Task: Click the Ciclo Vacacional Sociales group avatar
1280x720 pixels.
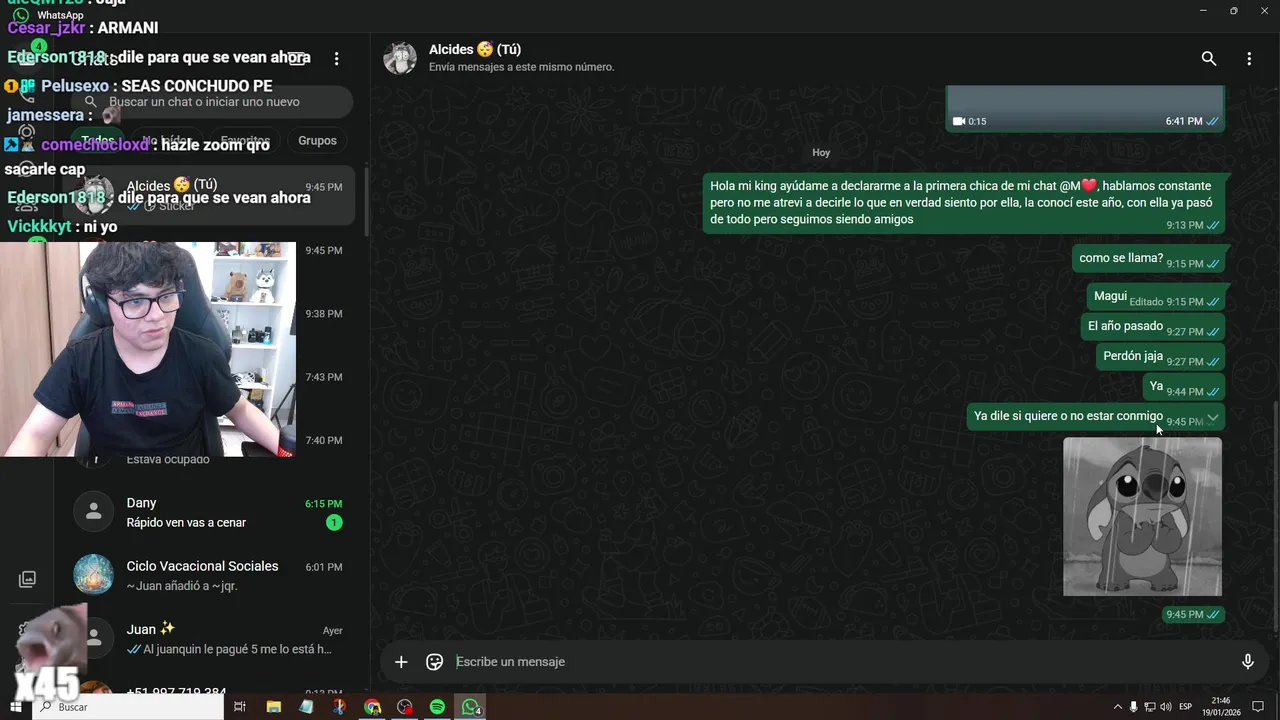Action: 93,574
